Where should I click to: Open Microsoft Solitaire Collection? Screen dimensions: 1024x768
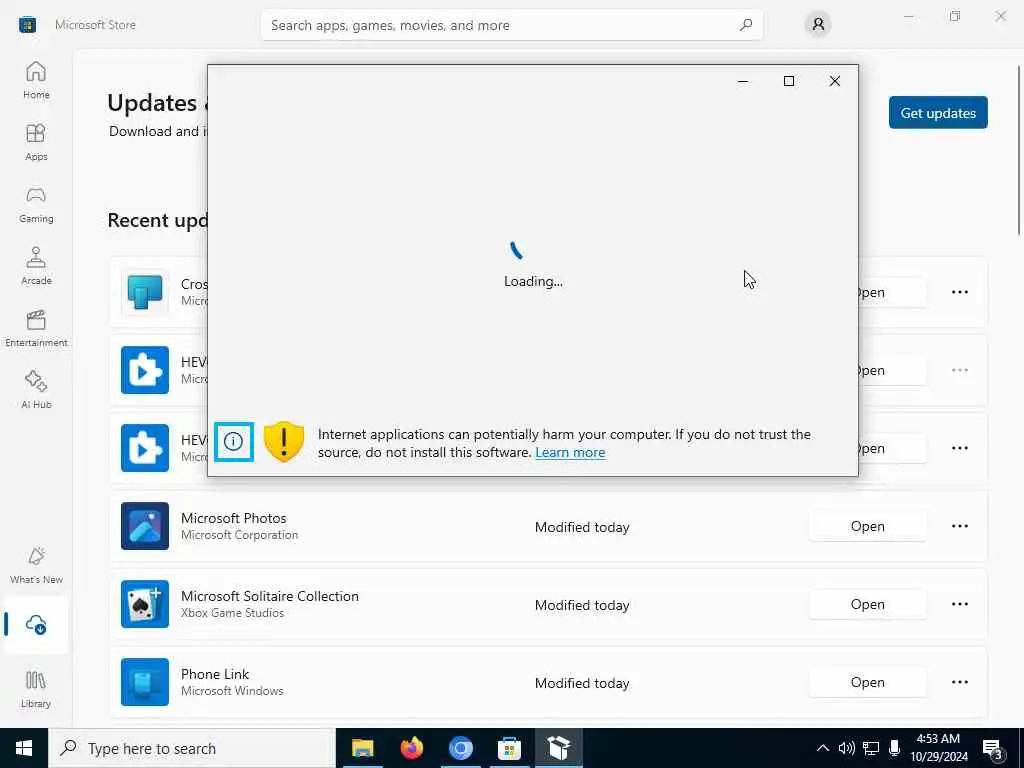click(x=867, y=604)
